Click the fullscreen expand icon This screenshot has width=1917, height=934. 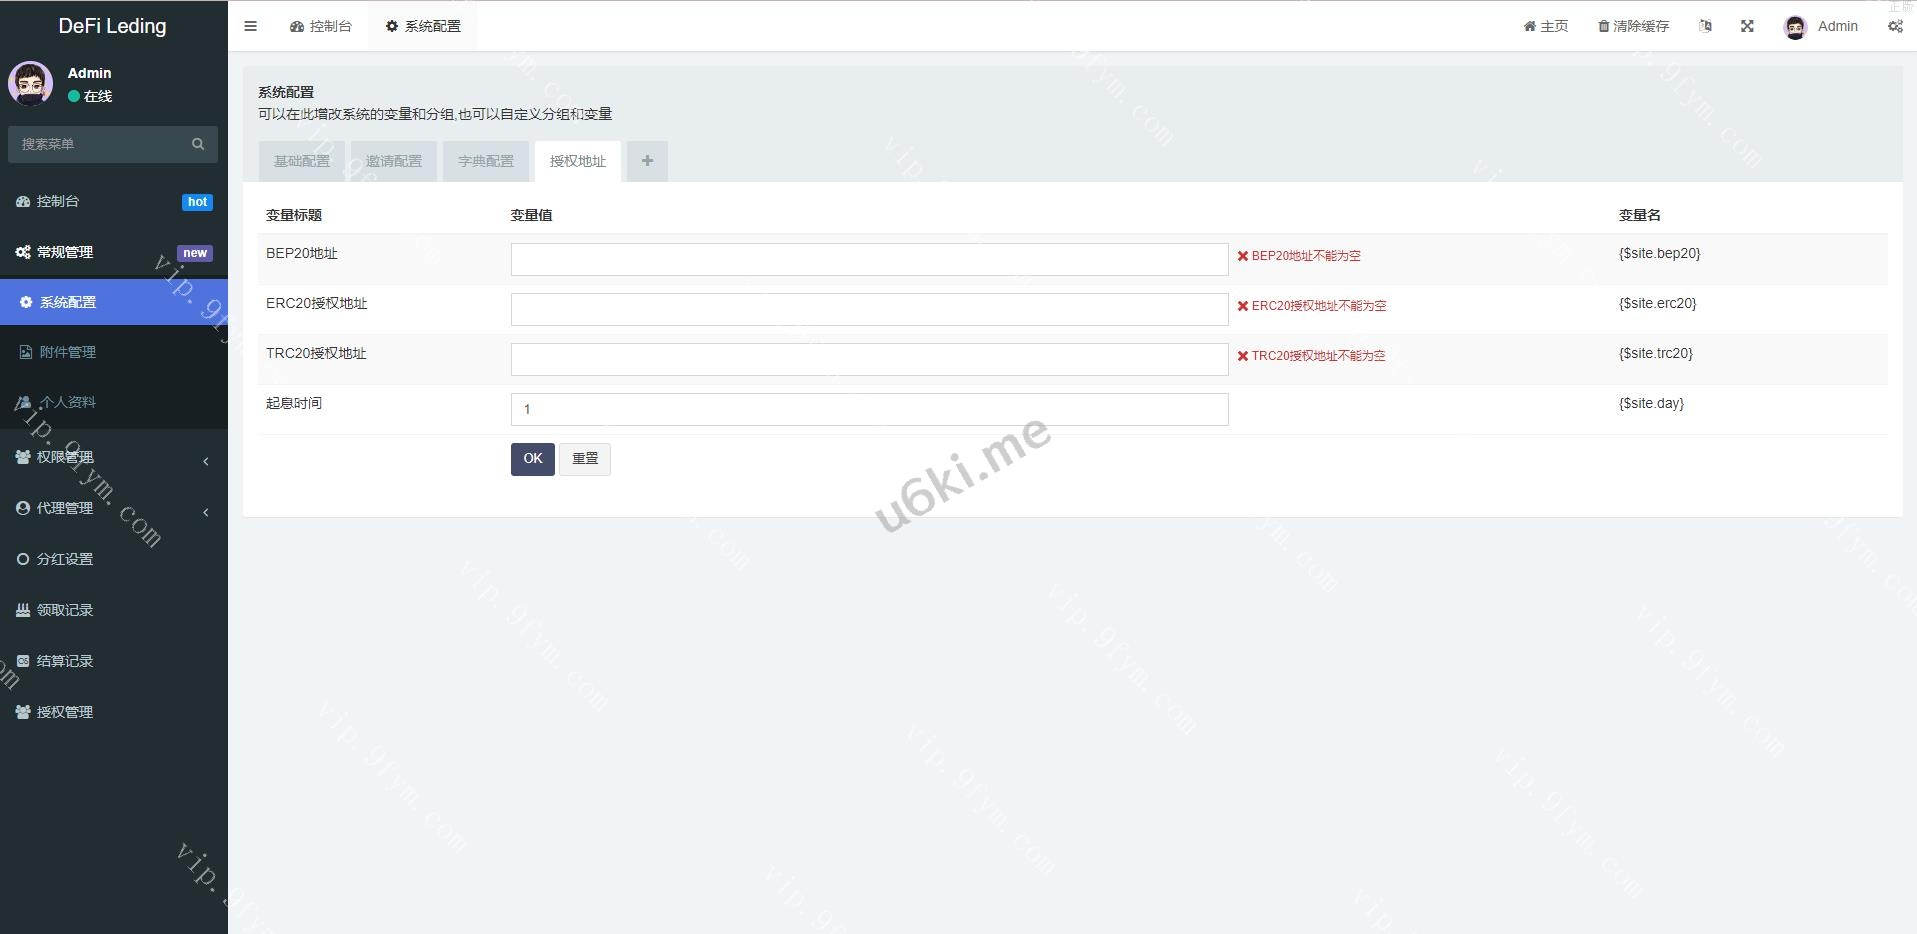(x=1747, y=26)
